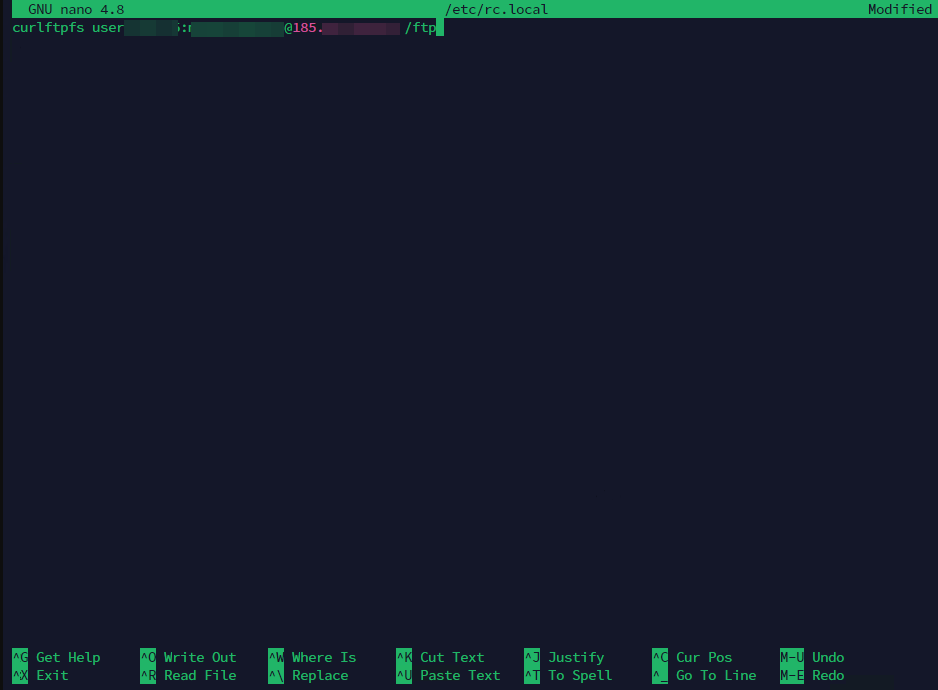Click the ^U Paste Text shortcut icon

click(x=403, y=675)
